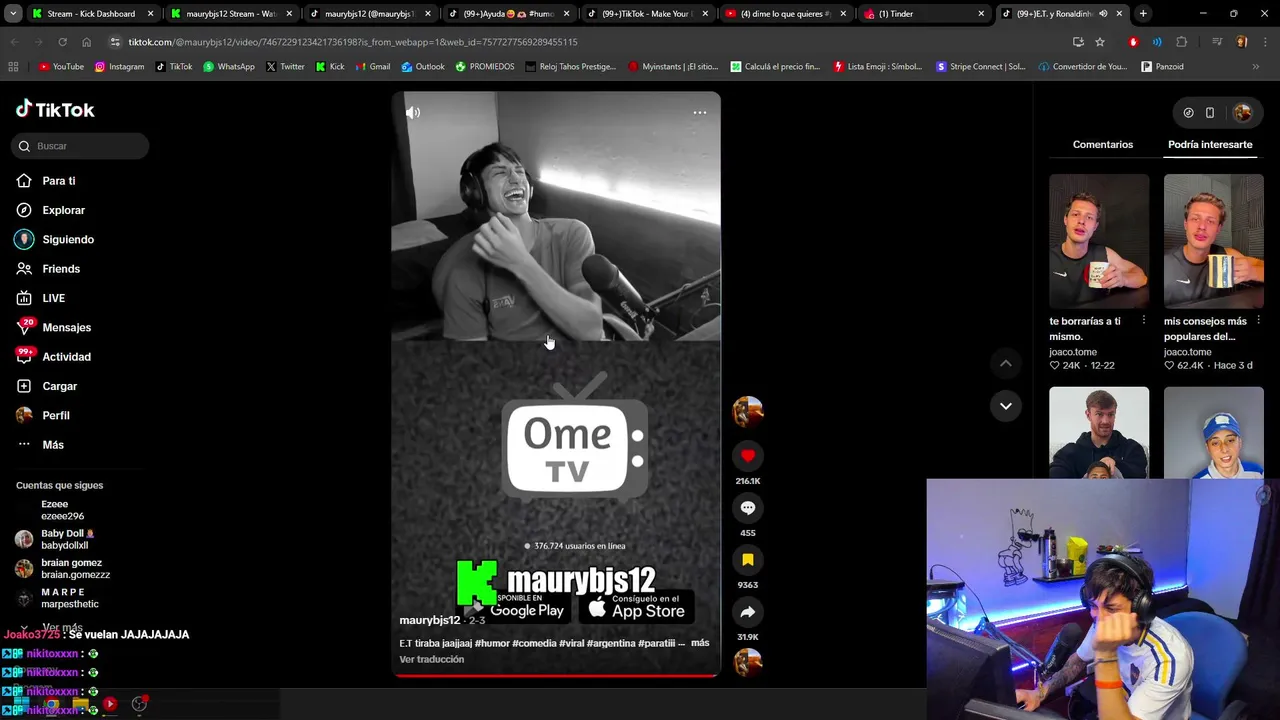This screenshot has height=720, width=1280.
Task: Go to the next video with down chevron
Action: [1005, 406]
